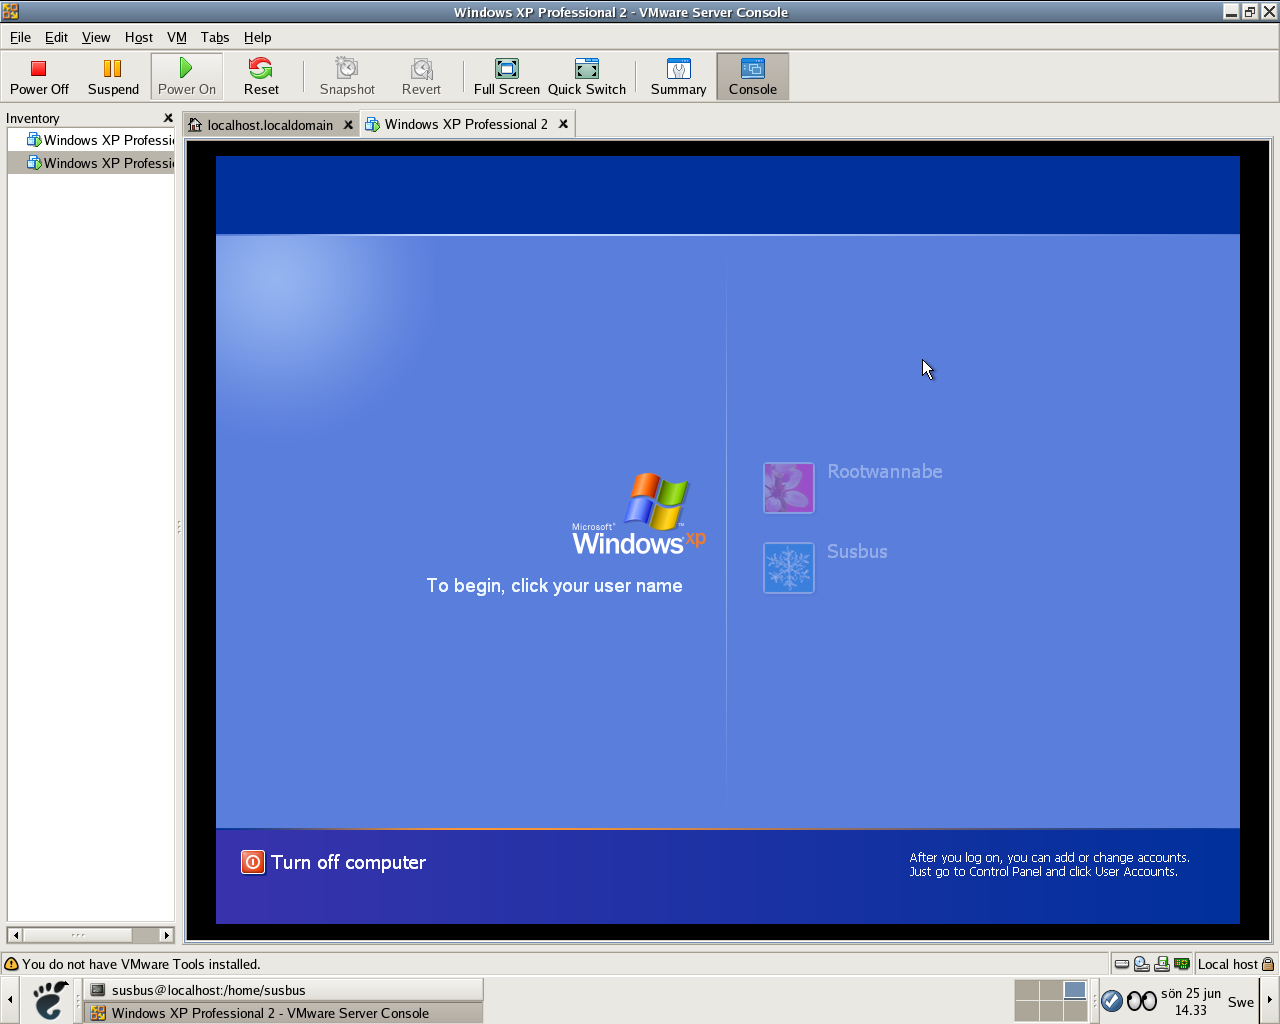Click the VMware Tools not installed message
The width and height of the screenshot is (1280, 1024).
tap(141, 964)
